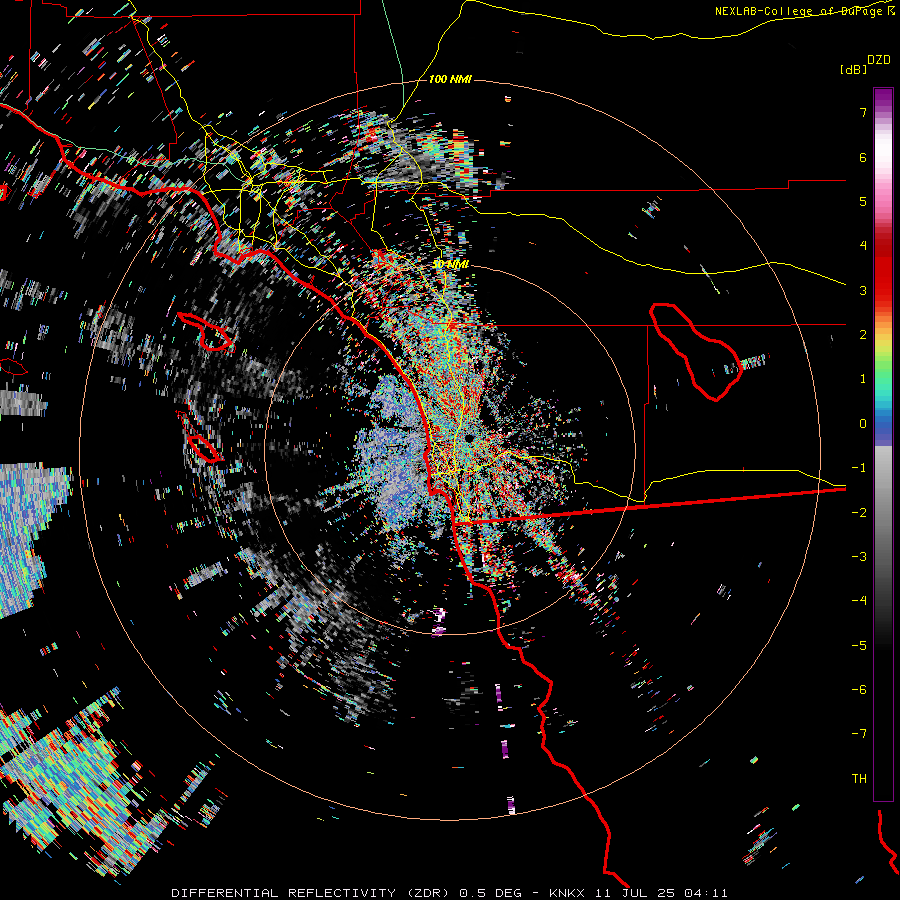Click the positive 7 scale label

[x=863, y=112]
